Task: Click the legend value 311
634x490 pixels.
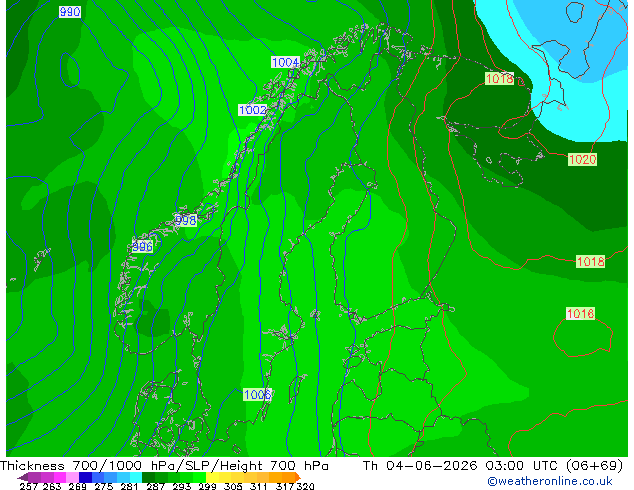Action: pos(259,486)
